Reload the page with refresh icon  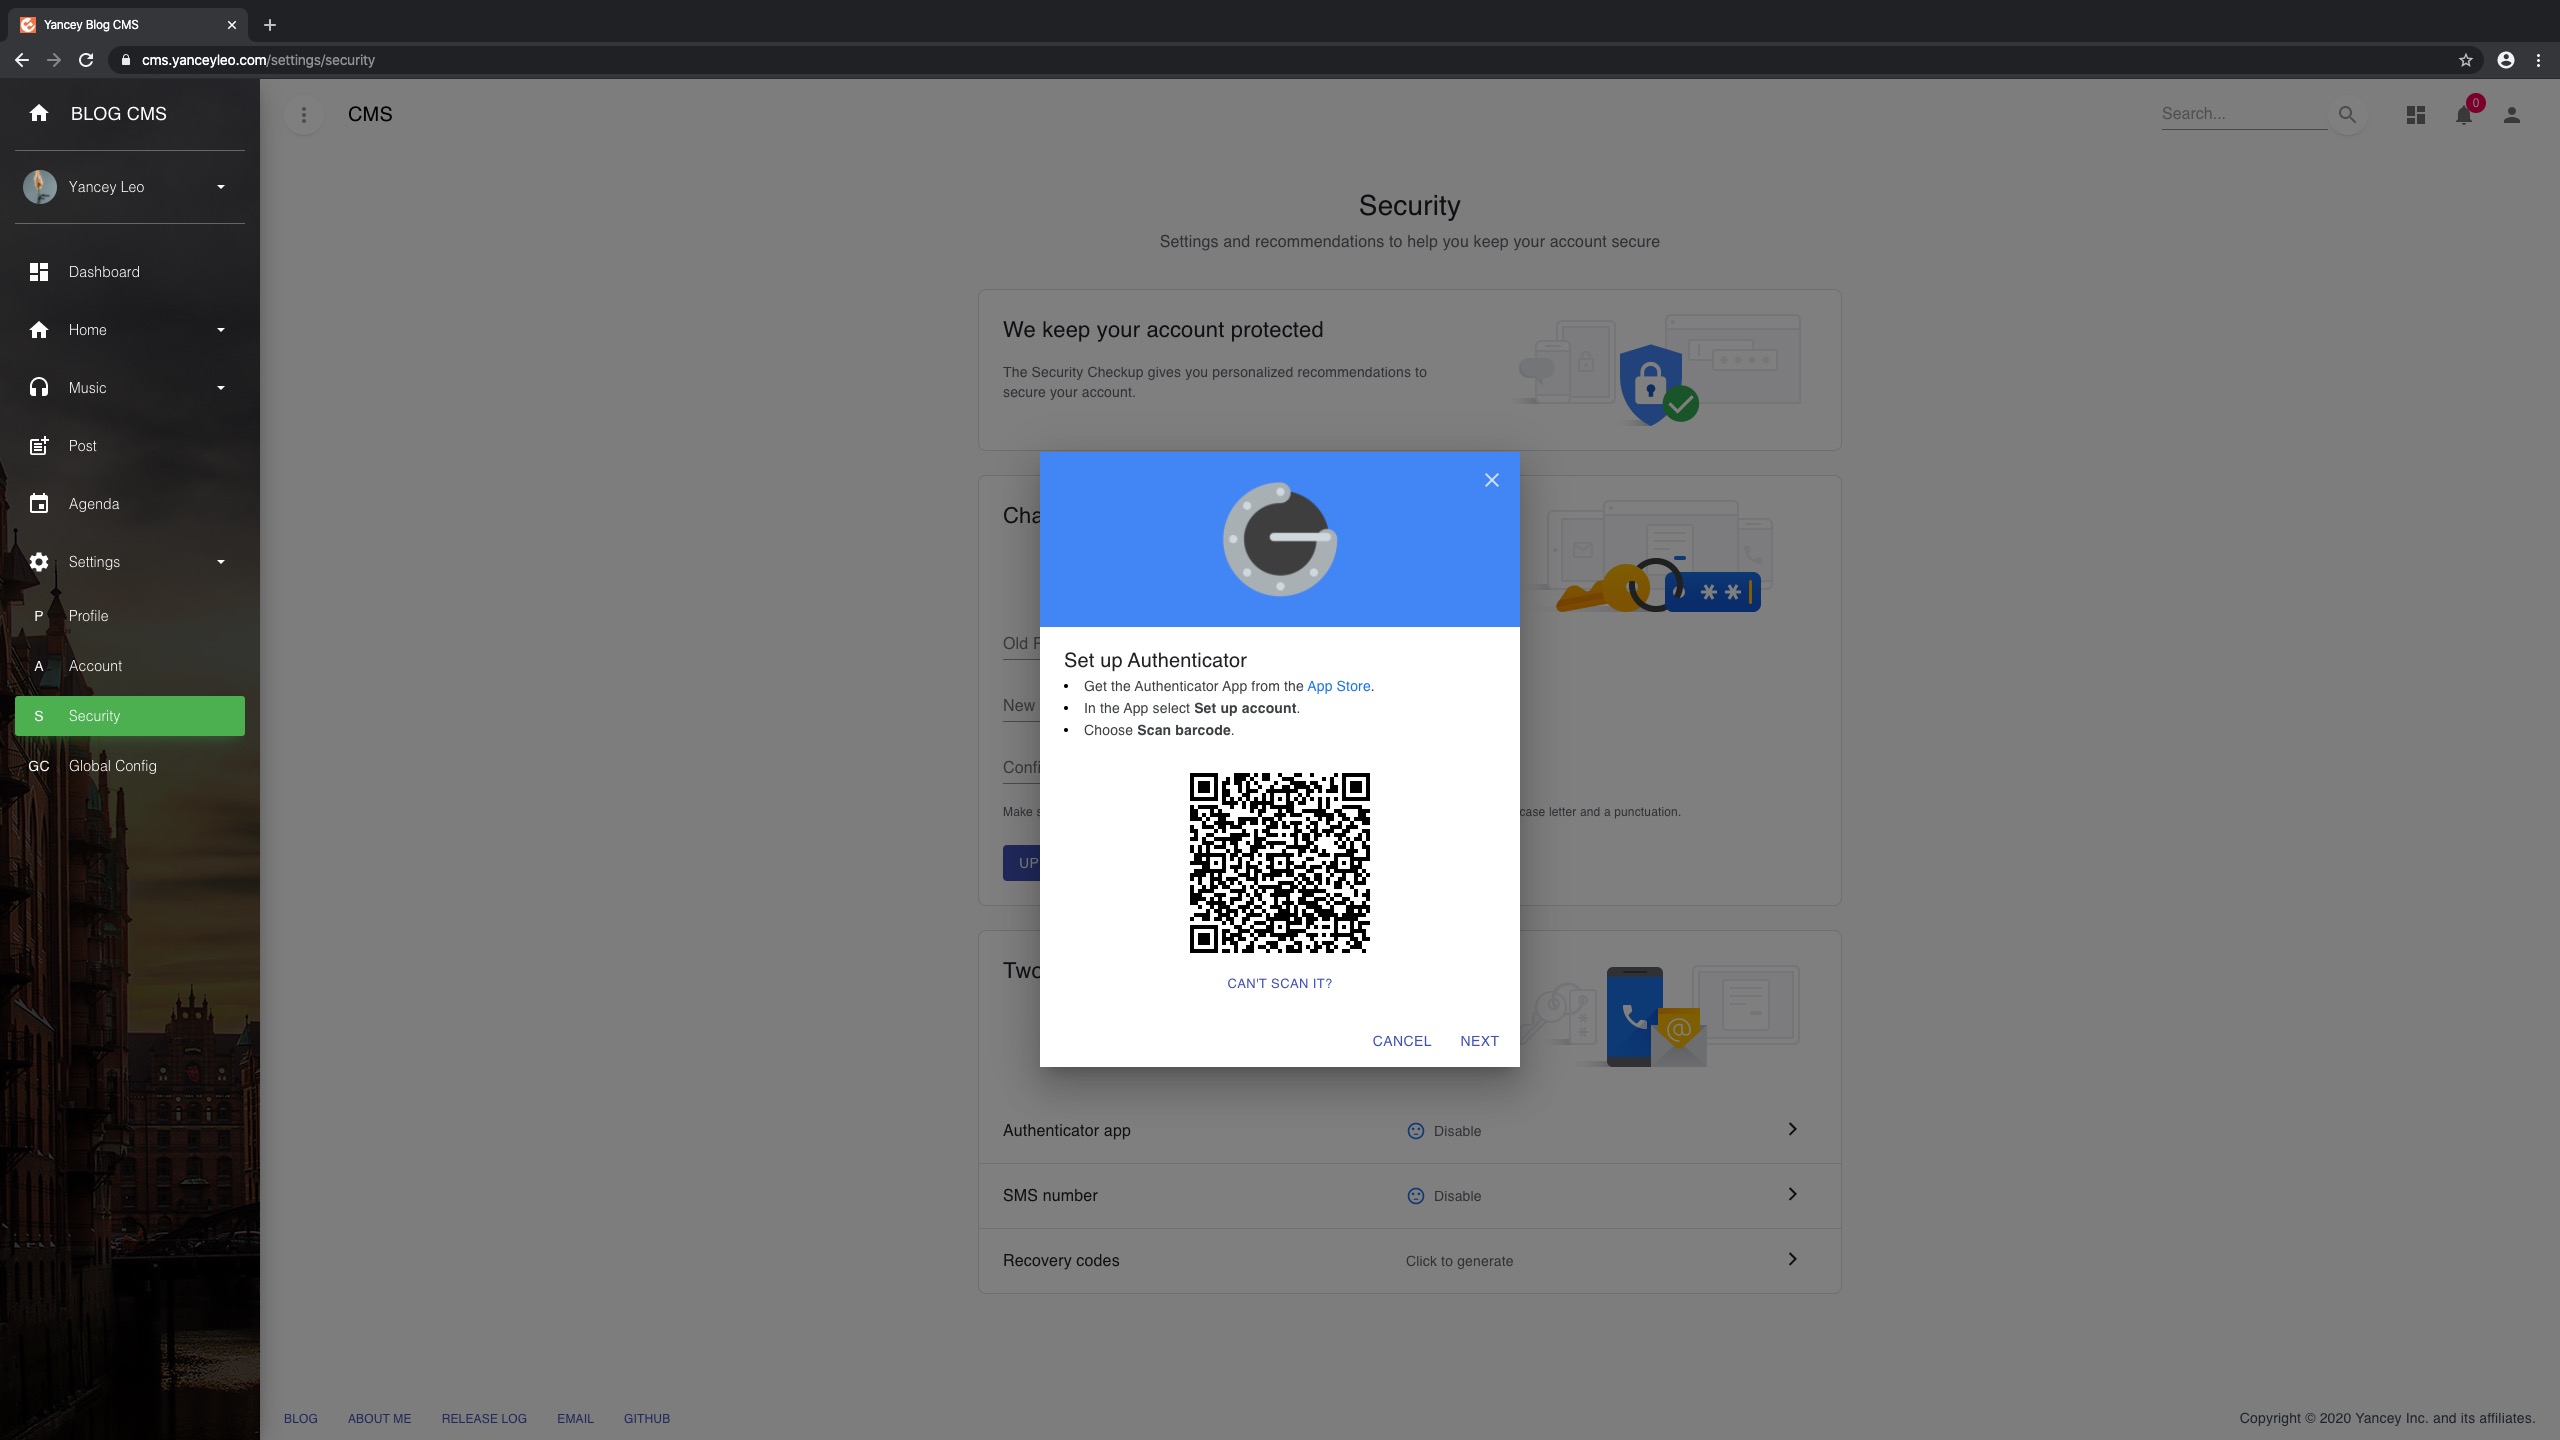point(86,60)
